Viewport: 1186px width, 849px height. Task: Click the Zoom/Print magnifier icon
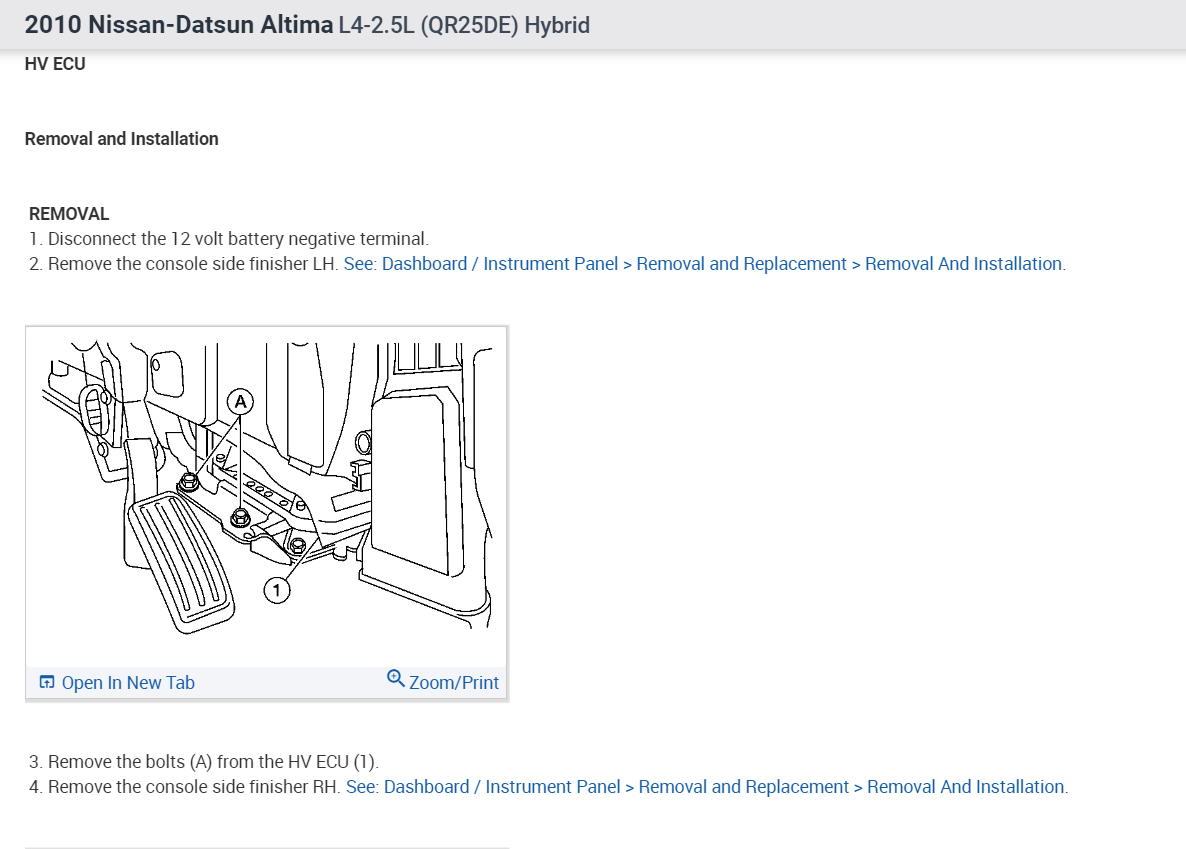tap(396, 678)
